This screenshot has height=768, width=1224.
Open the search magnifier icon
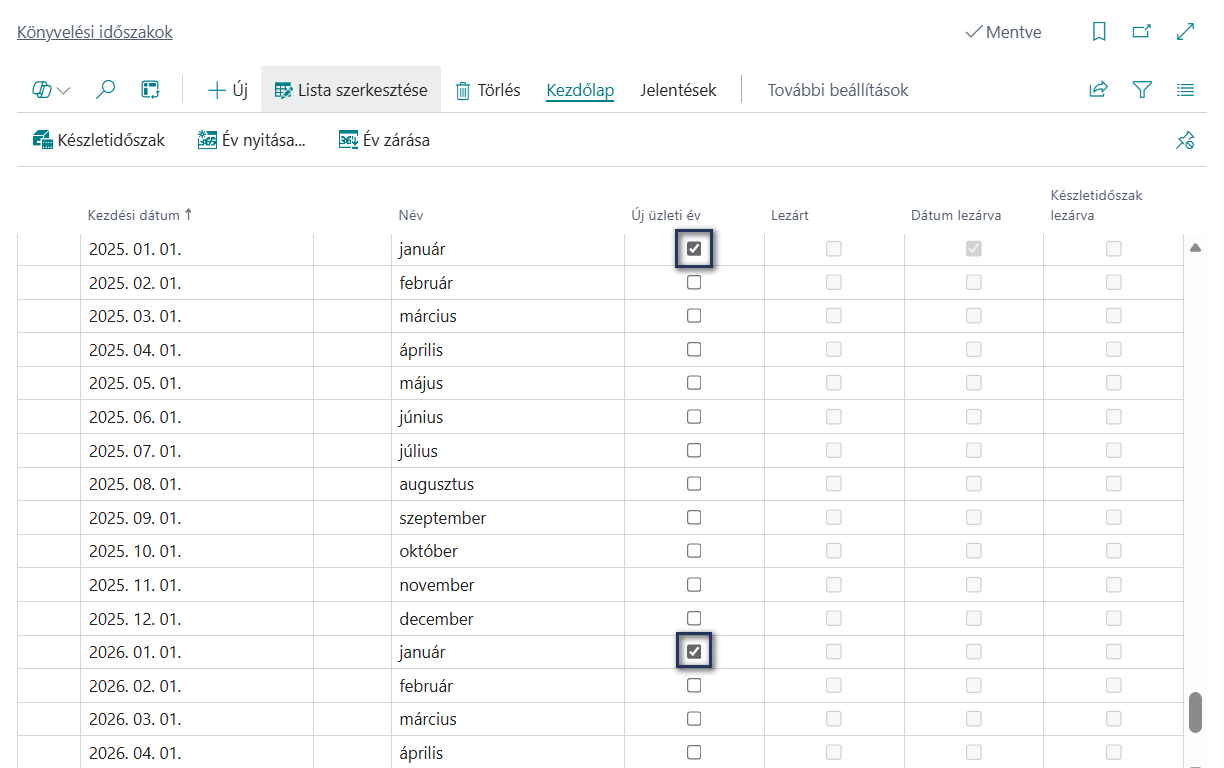105,90
